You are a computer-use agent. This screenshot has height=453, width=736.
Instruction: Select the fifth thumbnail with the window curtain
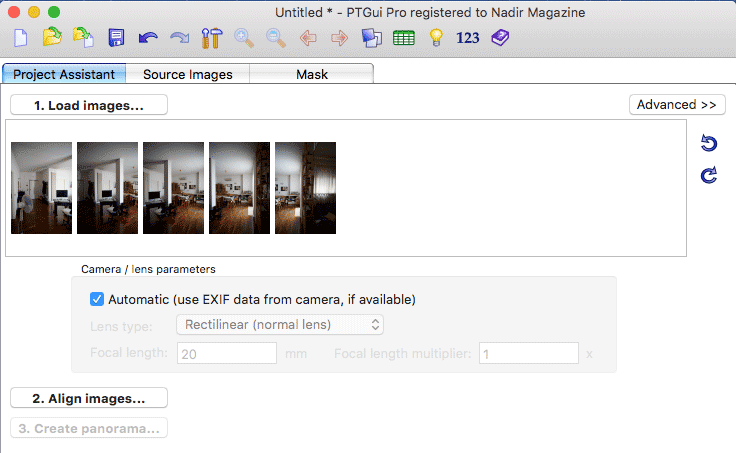(306, 188)
